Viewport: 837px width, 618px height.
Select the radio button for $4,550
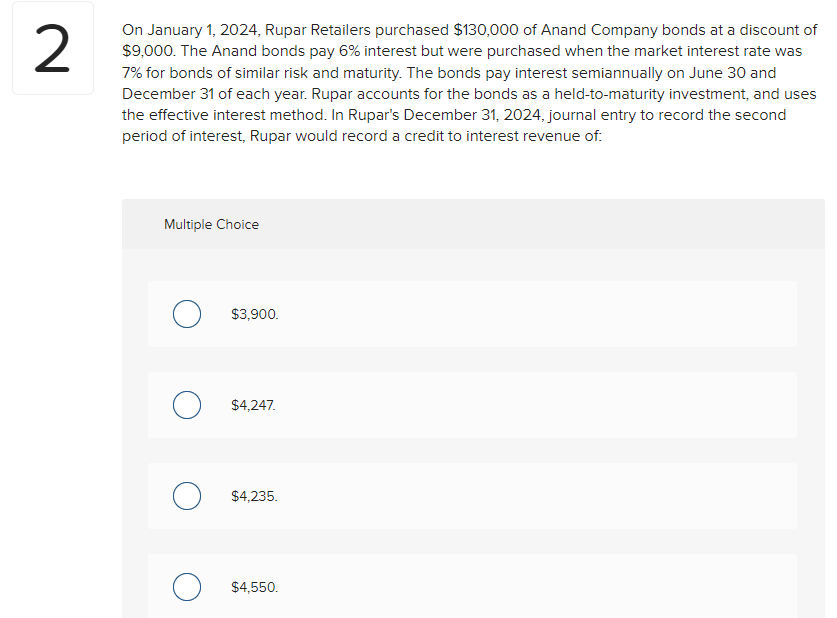point(187,587)
